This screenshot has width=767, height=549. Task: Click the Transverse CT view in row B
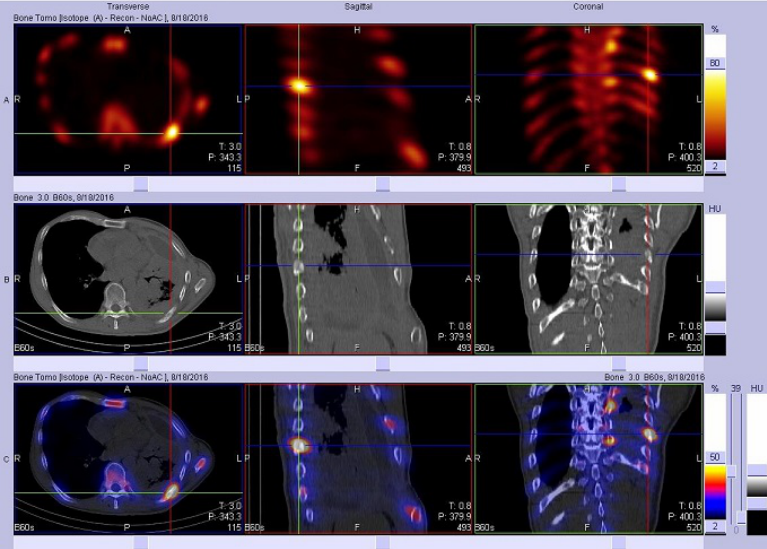pyautogui.click(x=127, y=278)
